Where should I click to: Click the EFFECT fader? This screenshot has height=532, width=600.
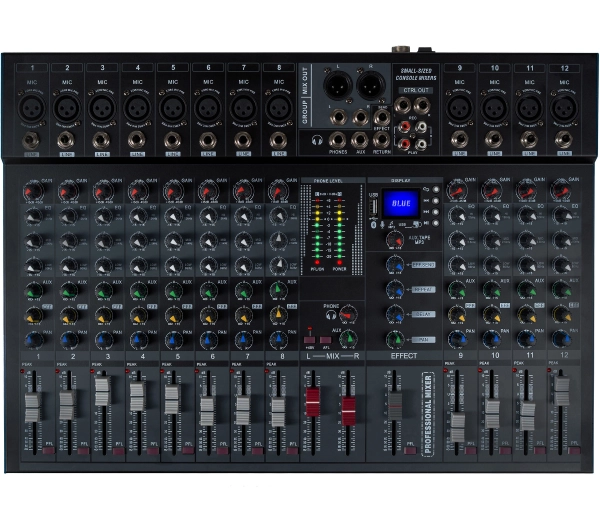click(x=395, y=405)
